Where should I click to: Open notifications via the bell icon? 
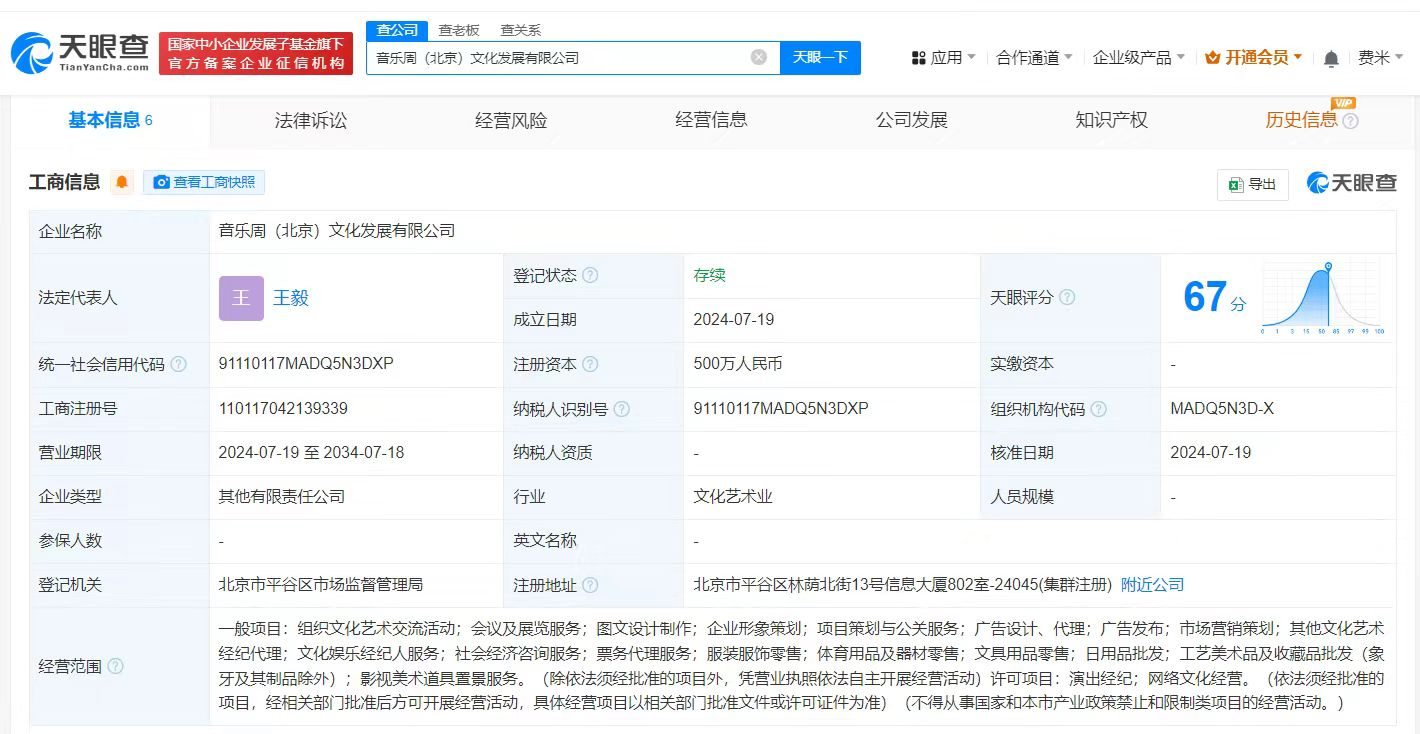point(1331,57)
